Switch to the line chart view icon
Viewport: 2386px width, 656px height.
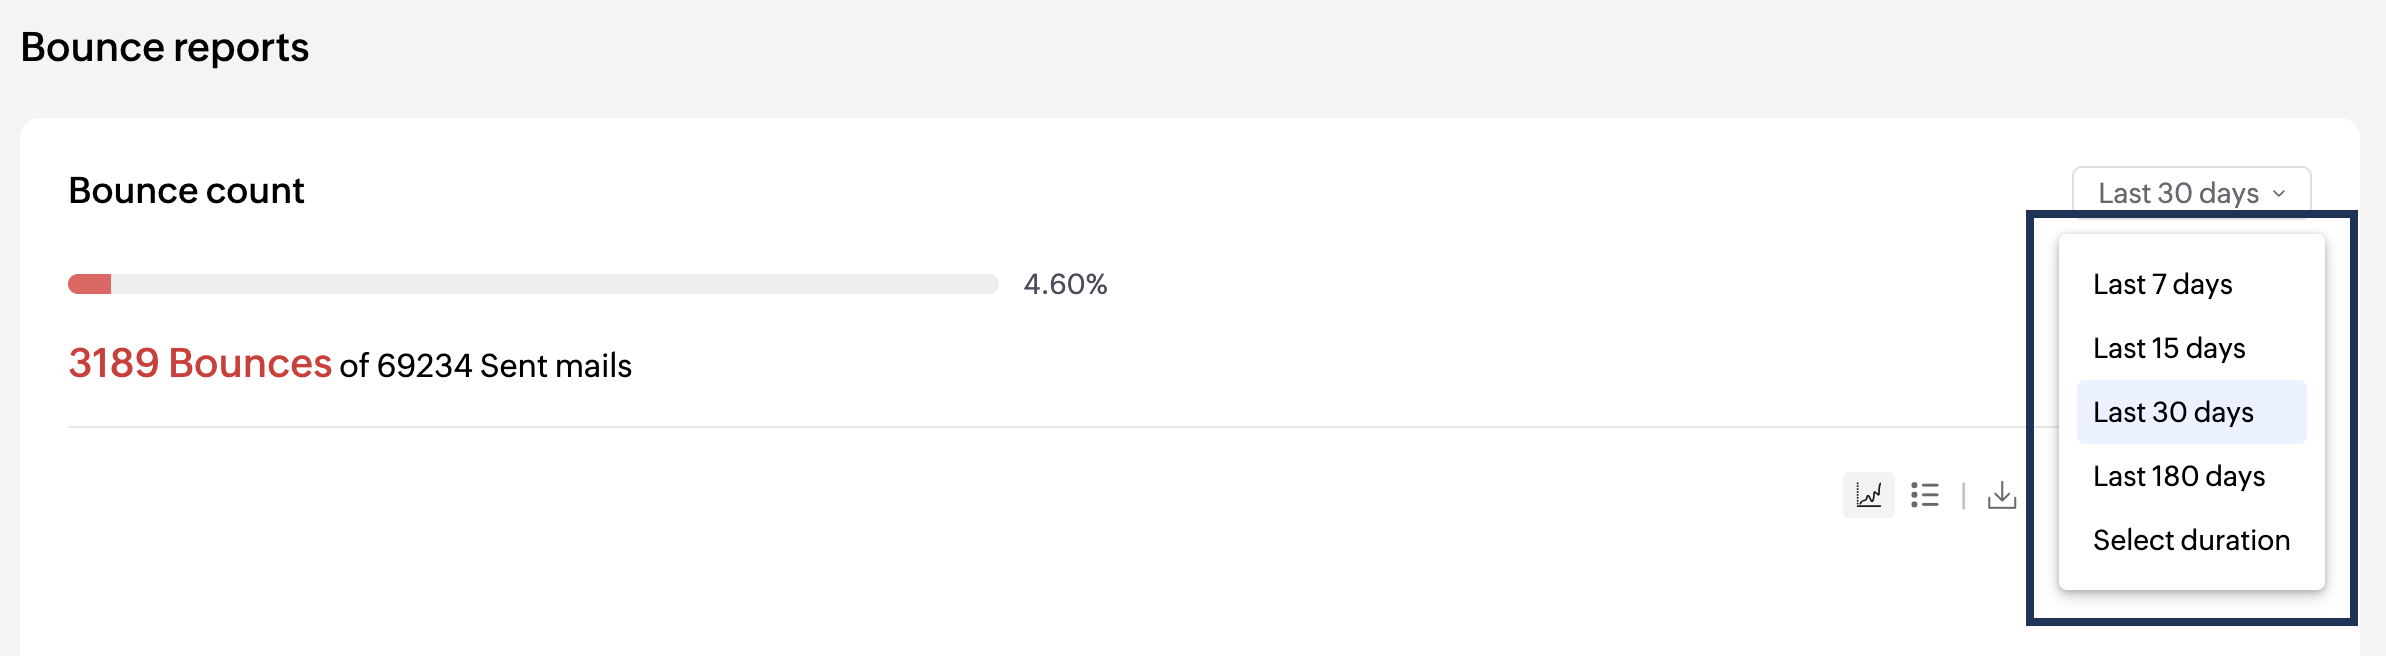click(1868, 495)
